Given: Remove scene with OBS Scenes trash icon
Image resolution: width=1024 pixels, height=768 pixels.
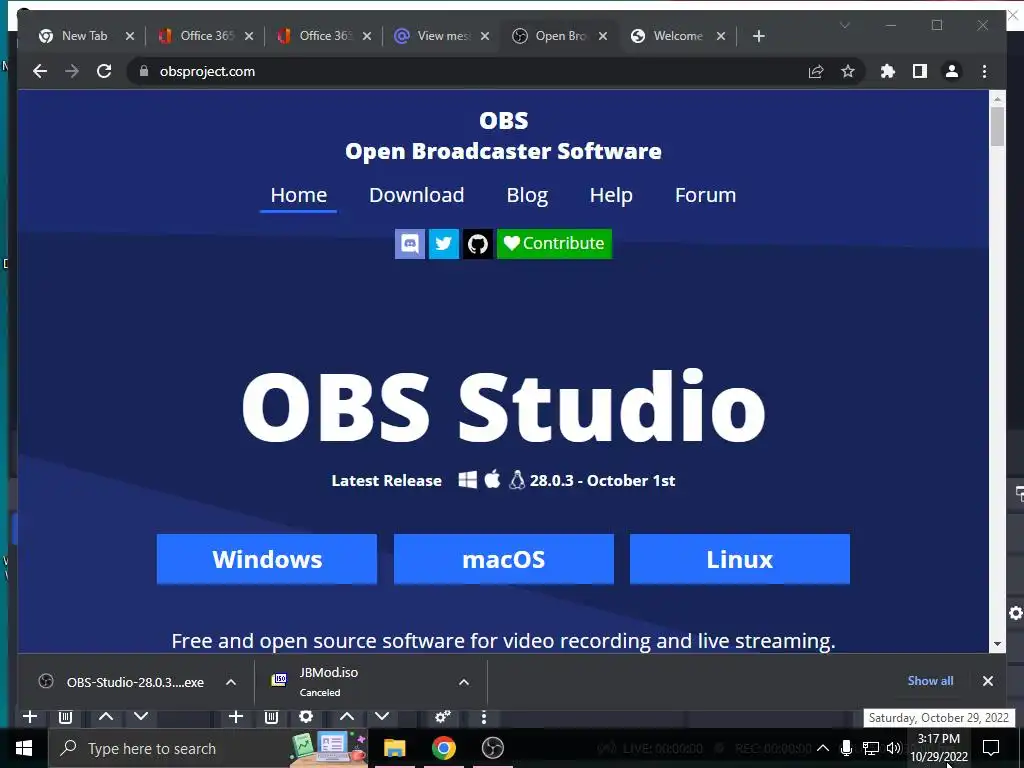Looking at the screenshot, I should tap(65, 716).
